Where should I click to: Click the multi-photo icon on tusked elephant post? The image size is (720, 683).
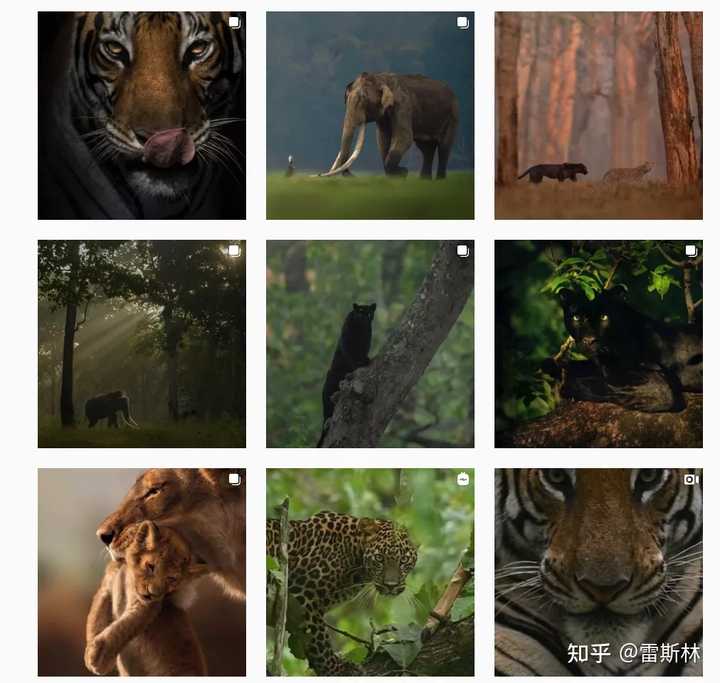(462, 23)
